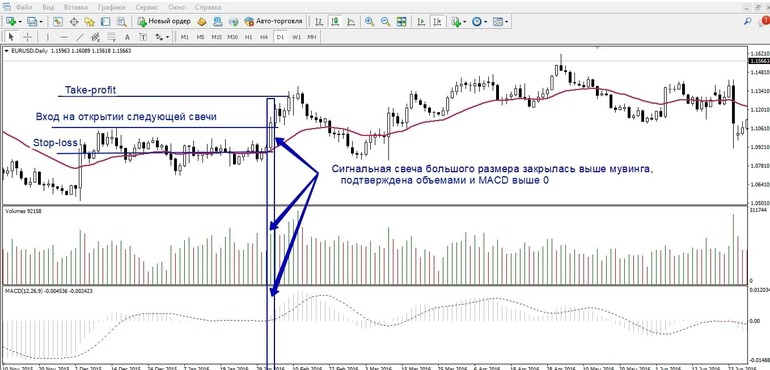Choose the text label tool marked A

127,37
